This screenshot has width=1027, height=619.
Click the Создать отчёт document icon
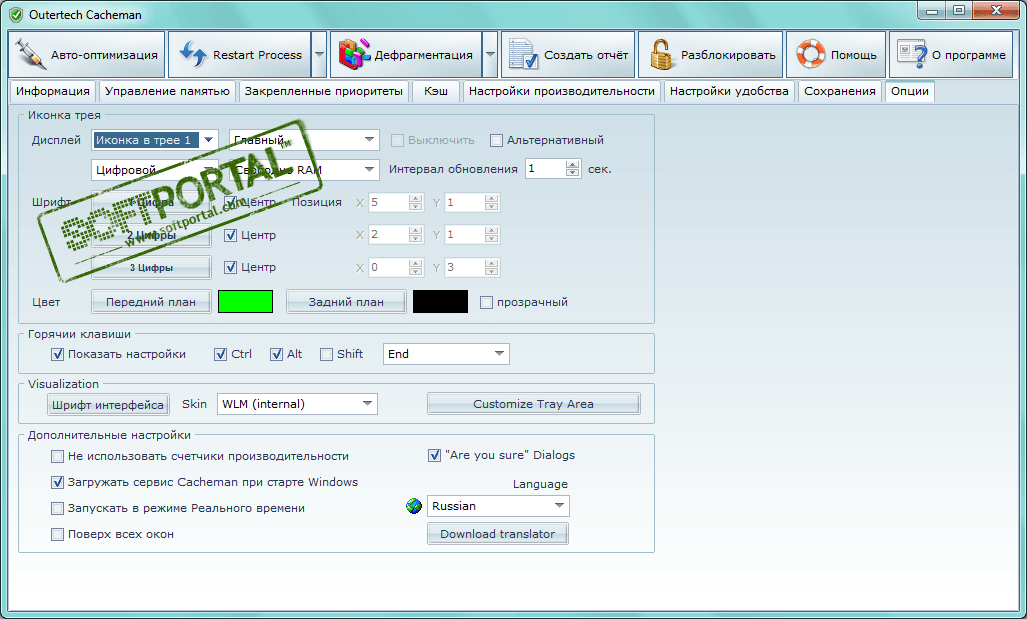pyautogui.click(x=523, y=55)
